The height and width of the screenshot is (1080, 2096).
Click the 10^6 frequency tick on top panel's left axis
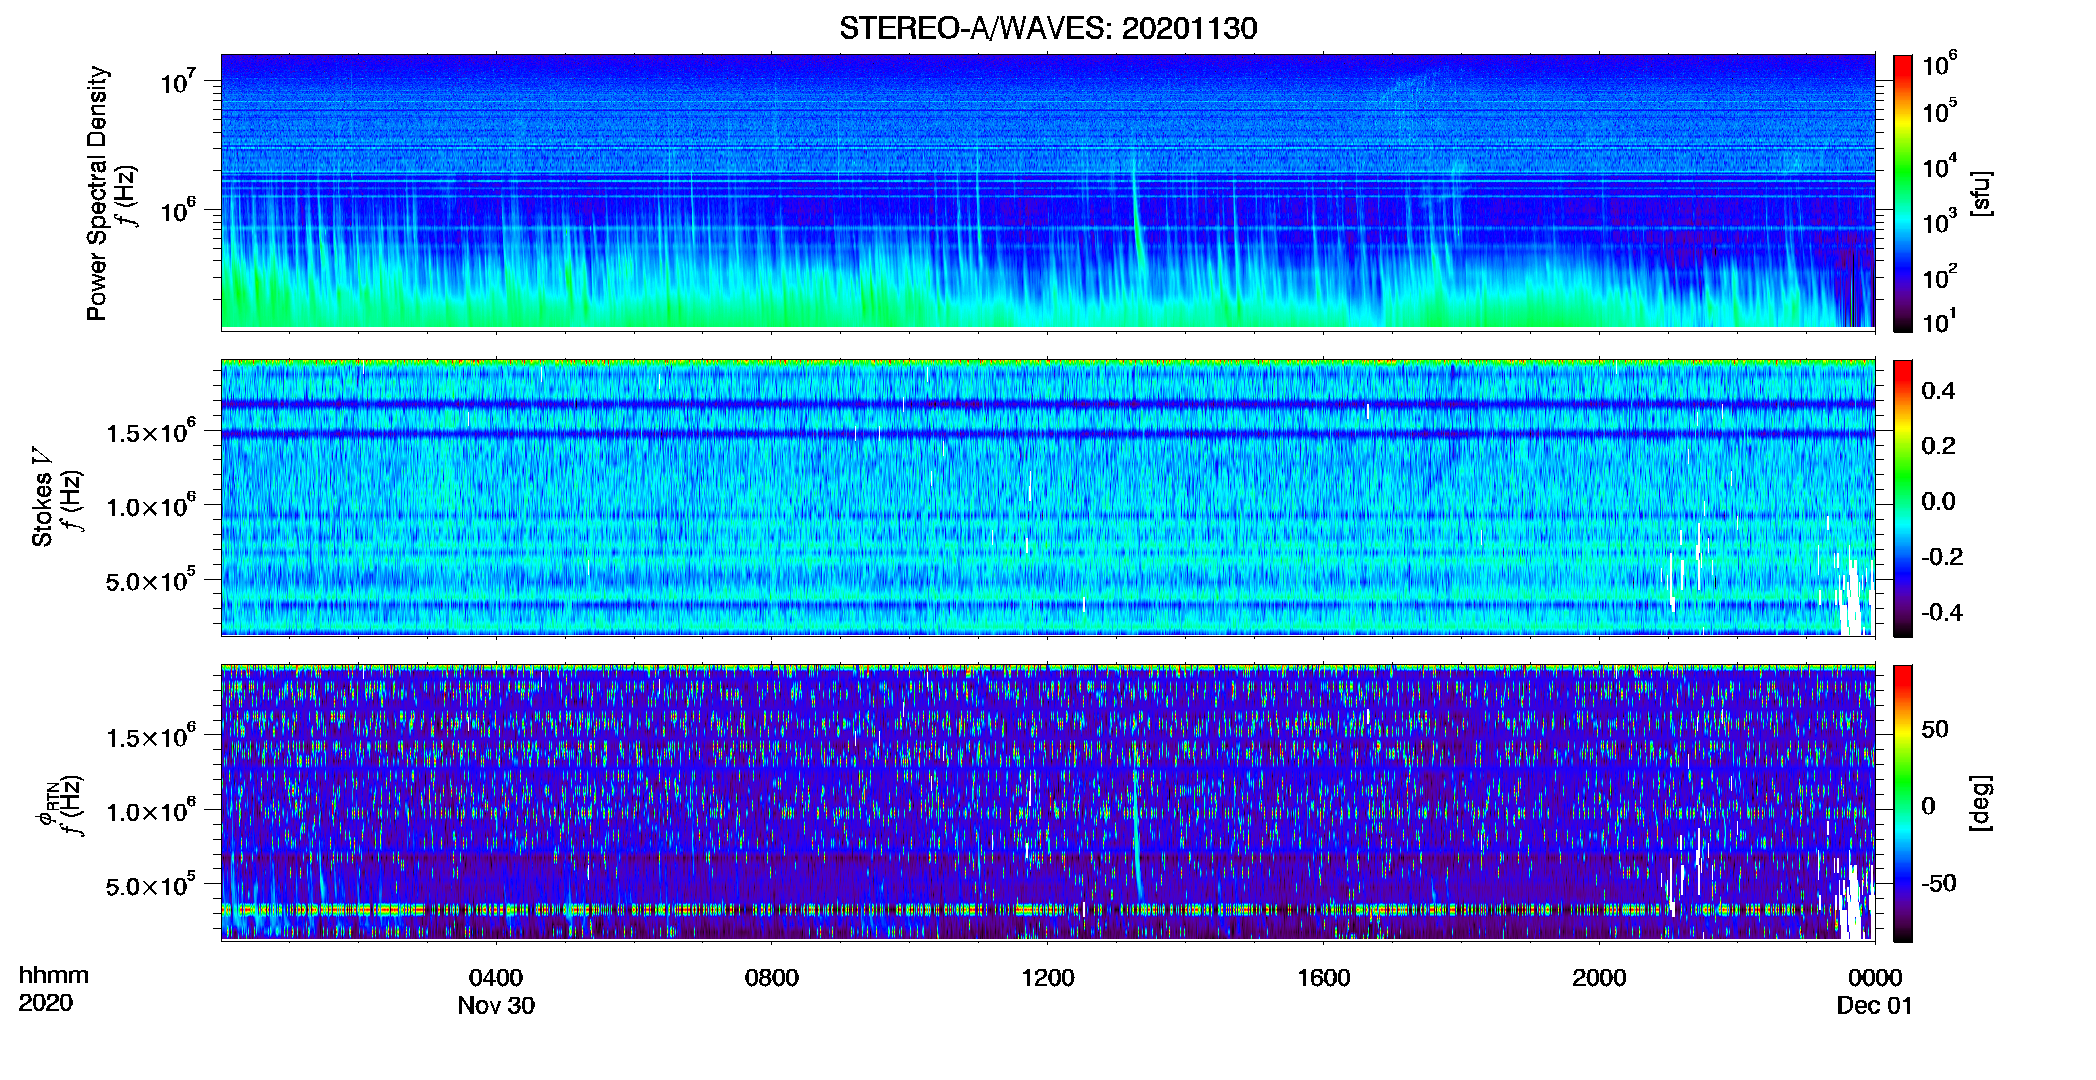[x=177, y=210]
